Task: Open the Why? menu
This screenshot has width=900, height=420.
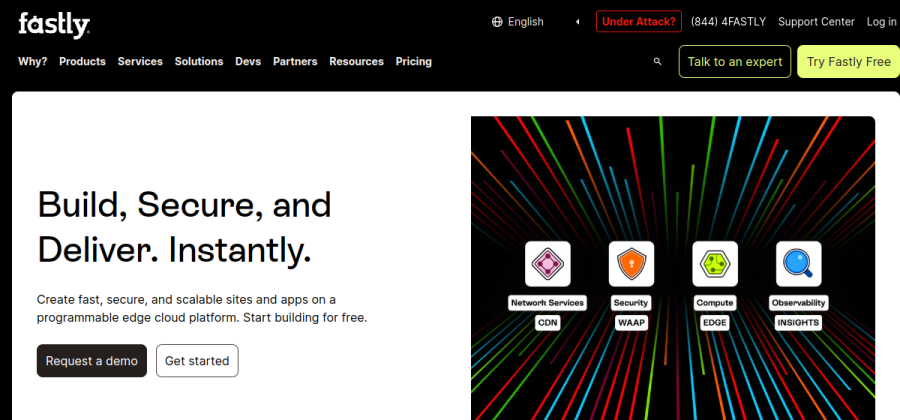Action: tap(33, 61)
